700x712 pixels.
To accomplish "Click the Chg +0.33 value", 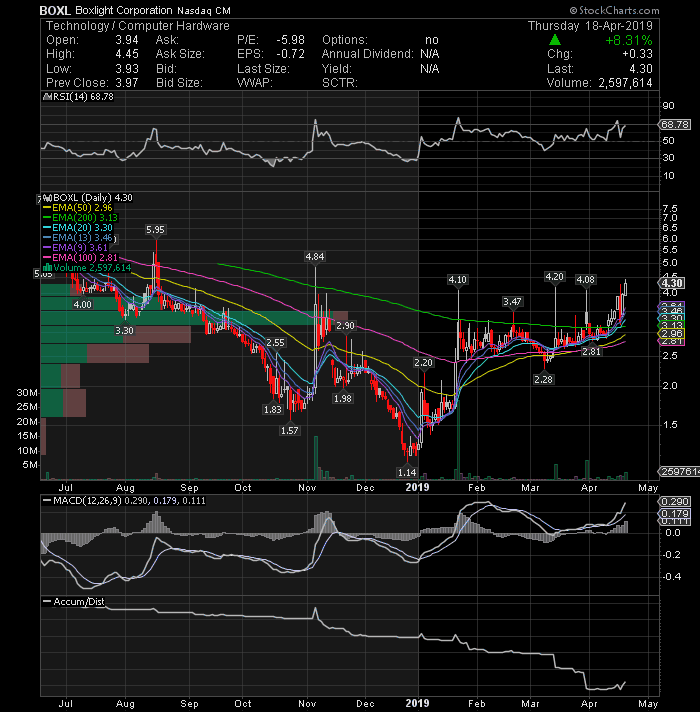I will pos(637,54).
